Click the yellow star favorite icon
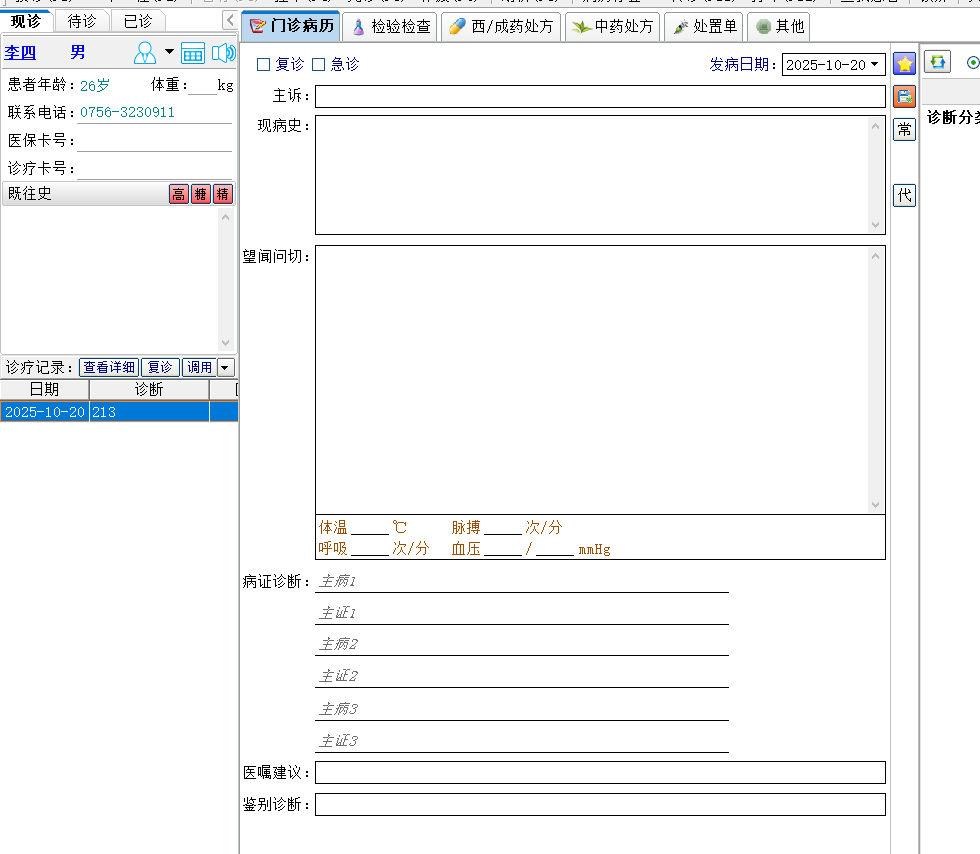Screen dimensions: 980x854 [x=904, y=64]
